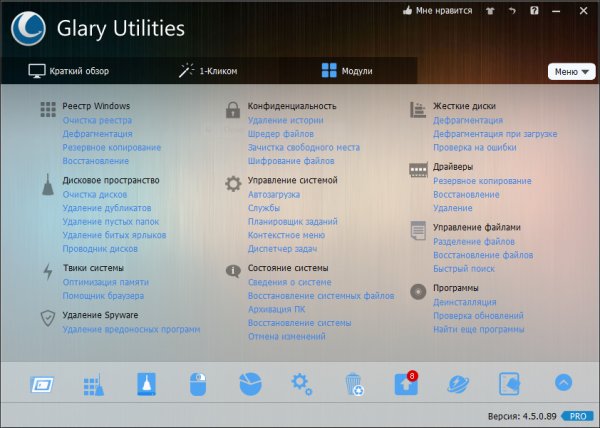600x428 pixels.
Task: Open the Удаление вредоносных программ link
Action: click(x=131, y=329)
